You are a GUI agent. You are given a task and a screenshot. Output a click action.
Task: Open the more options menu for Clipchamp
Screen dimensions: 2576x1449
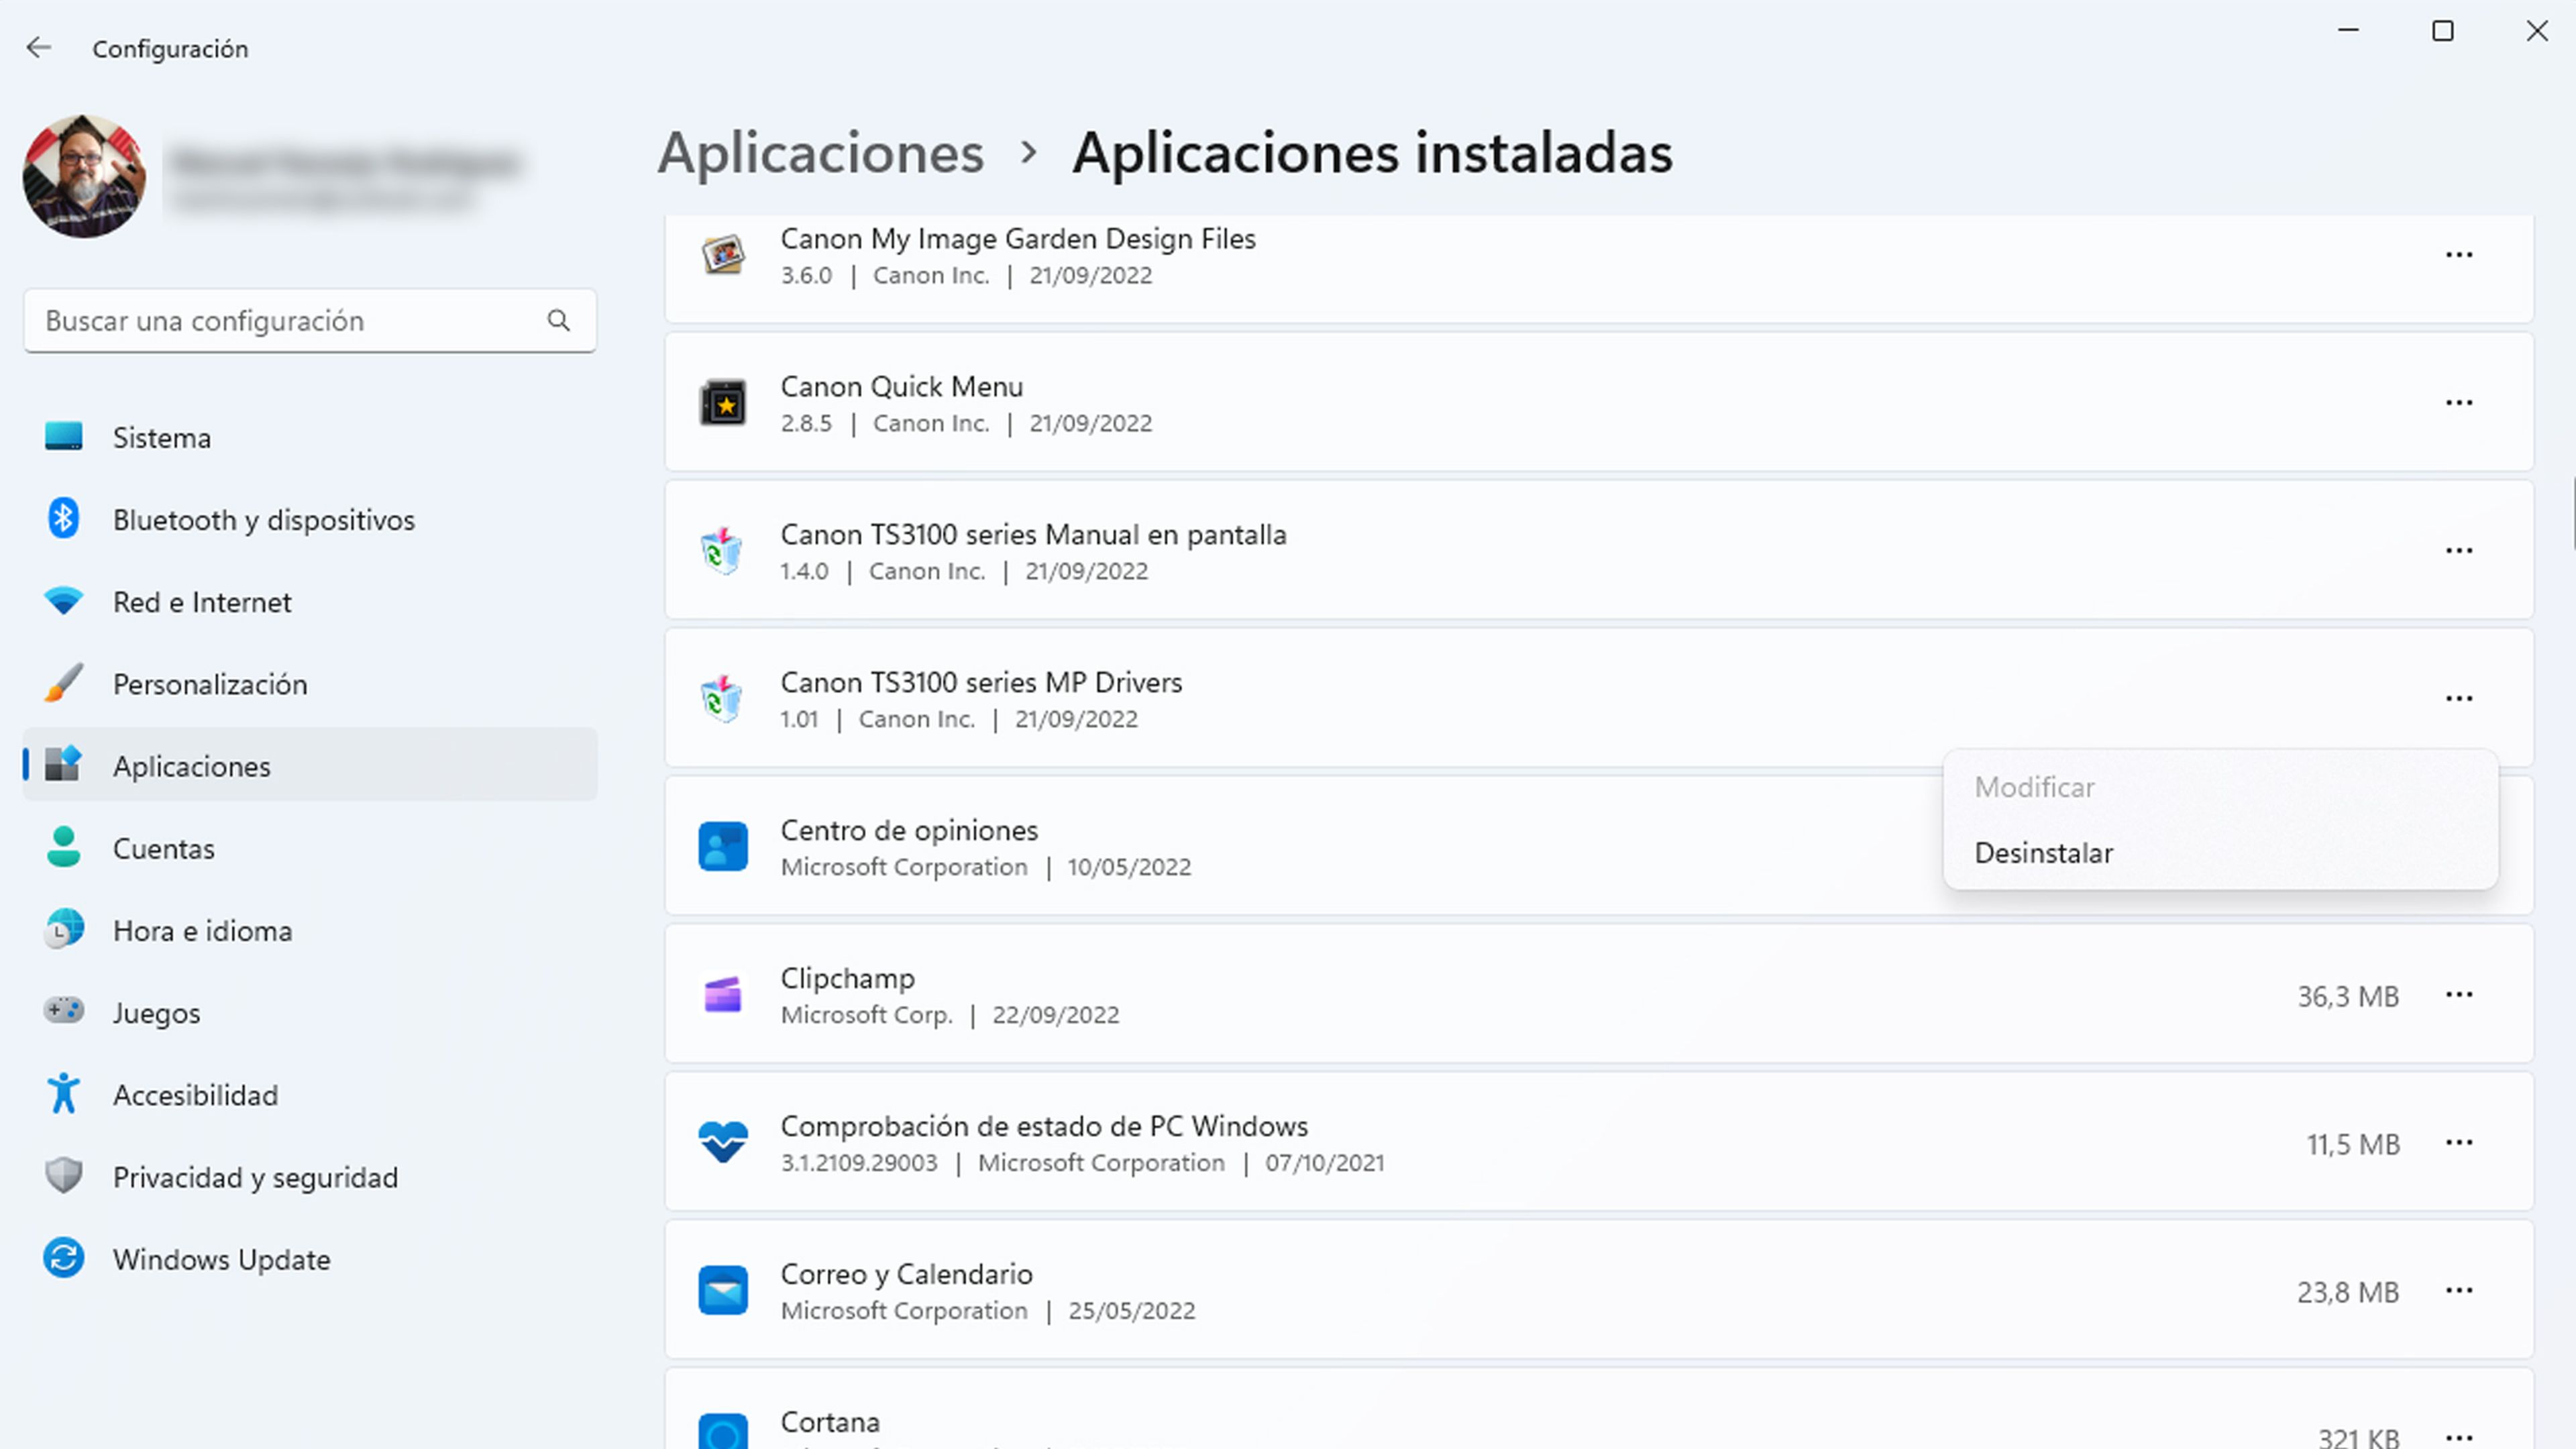tap(2459, 995)
